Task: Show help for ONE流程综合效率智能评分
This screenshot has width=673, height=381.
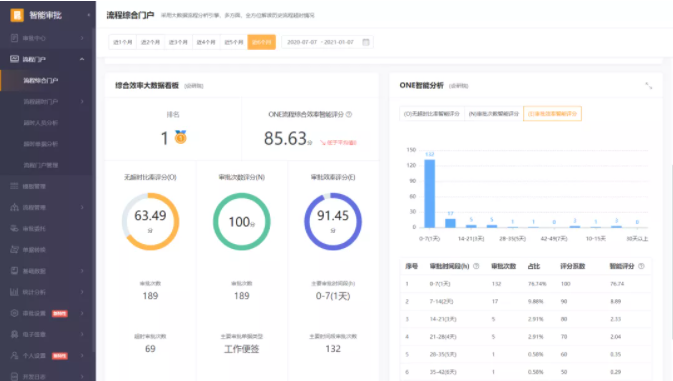Action: (x=349, y=114)
